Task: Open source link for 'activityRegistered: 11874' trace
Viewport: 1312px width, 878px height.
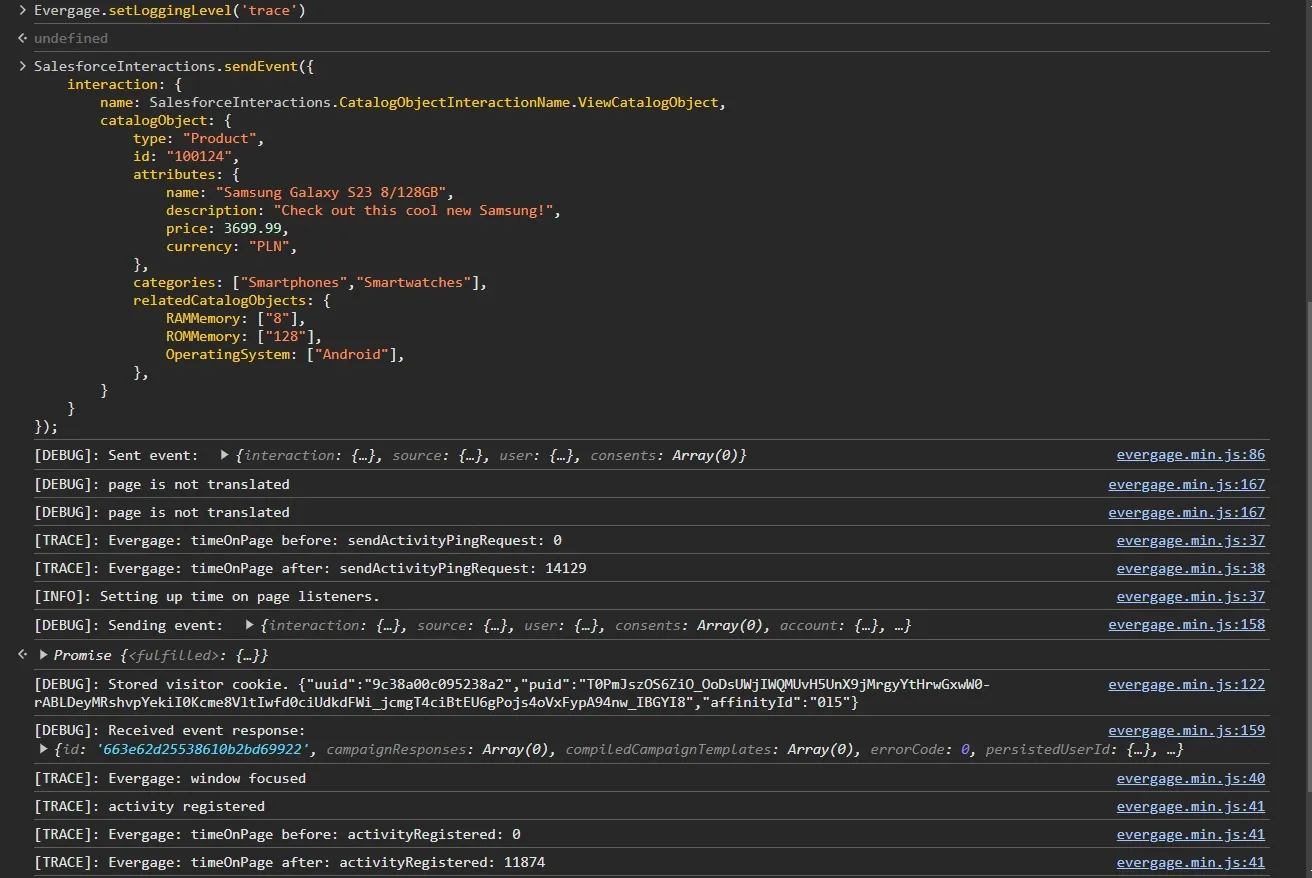Action: (x=1190, y=862)
